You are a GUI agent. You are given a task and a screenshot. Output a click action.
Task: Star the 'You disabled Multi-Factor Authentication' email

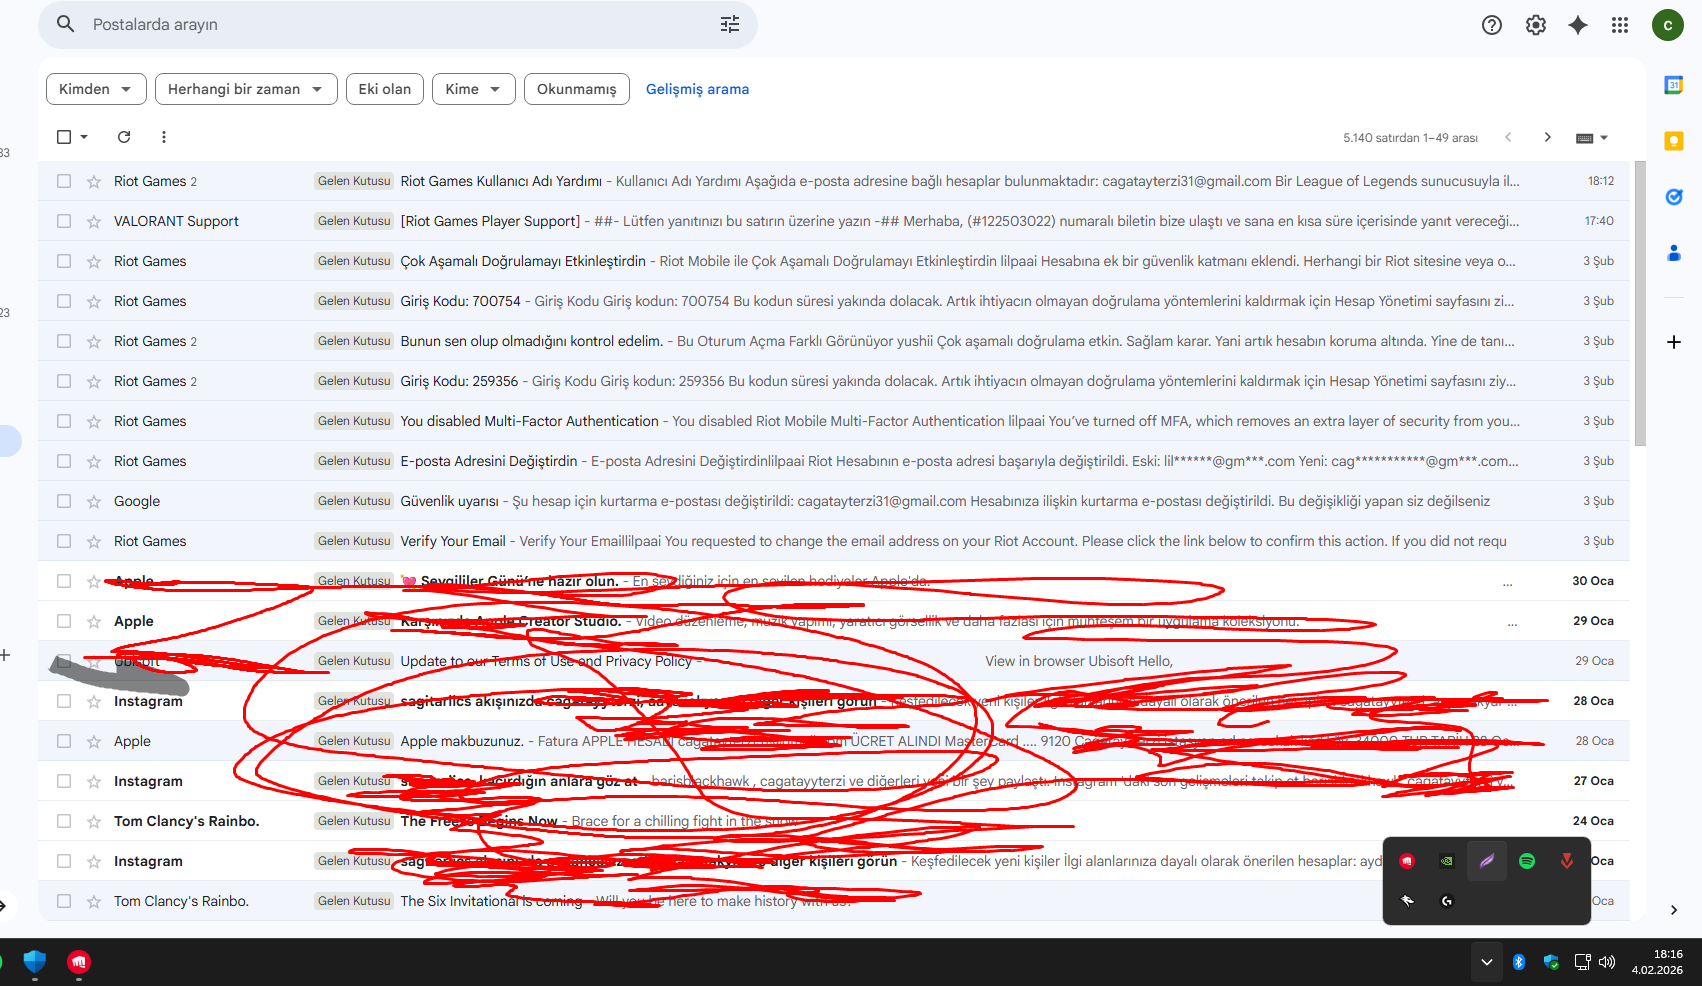tap(94, 421)
